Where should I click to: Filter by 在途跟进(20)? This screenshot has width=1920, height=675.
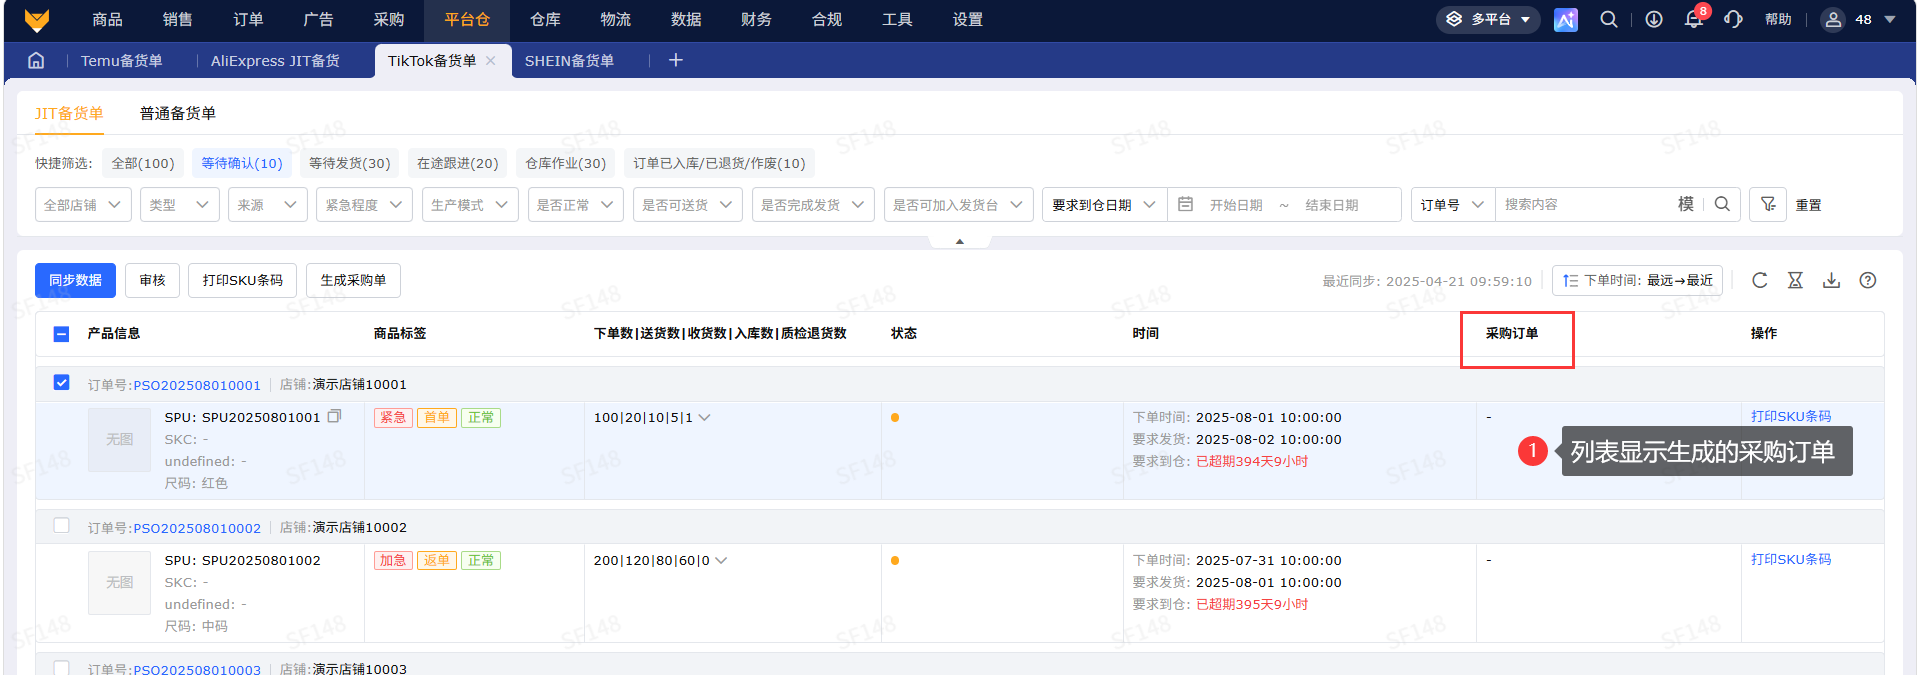(457, 163)
